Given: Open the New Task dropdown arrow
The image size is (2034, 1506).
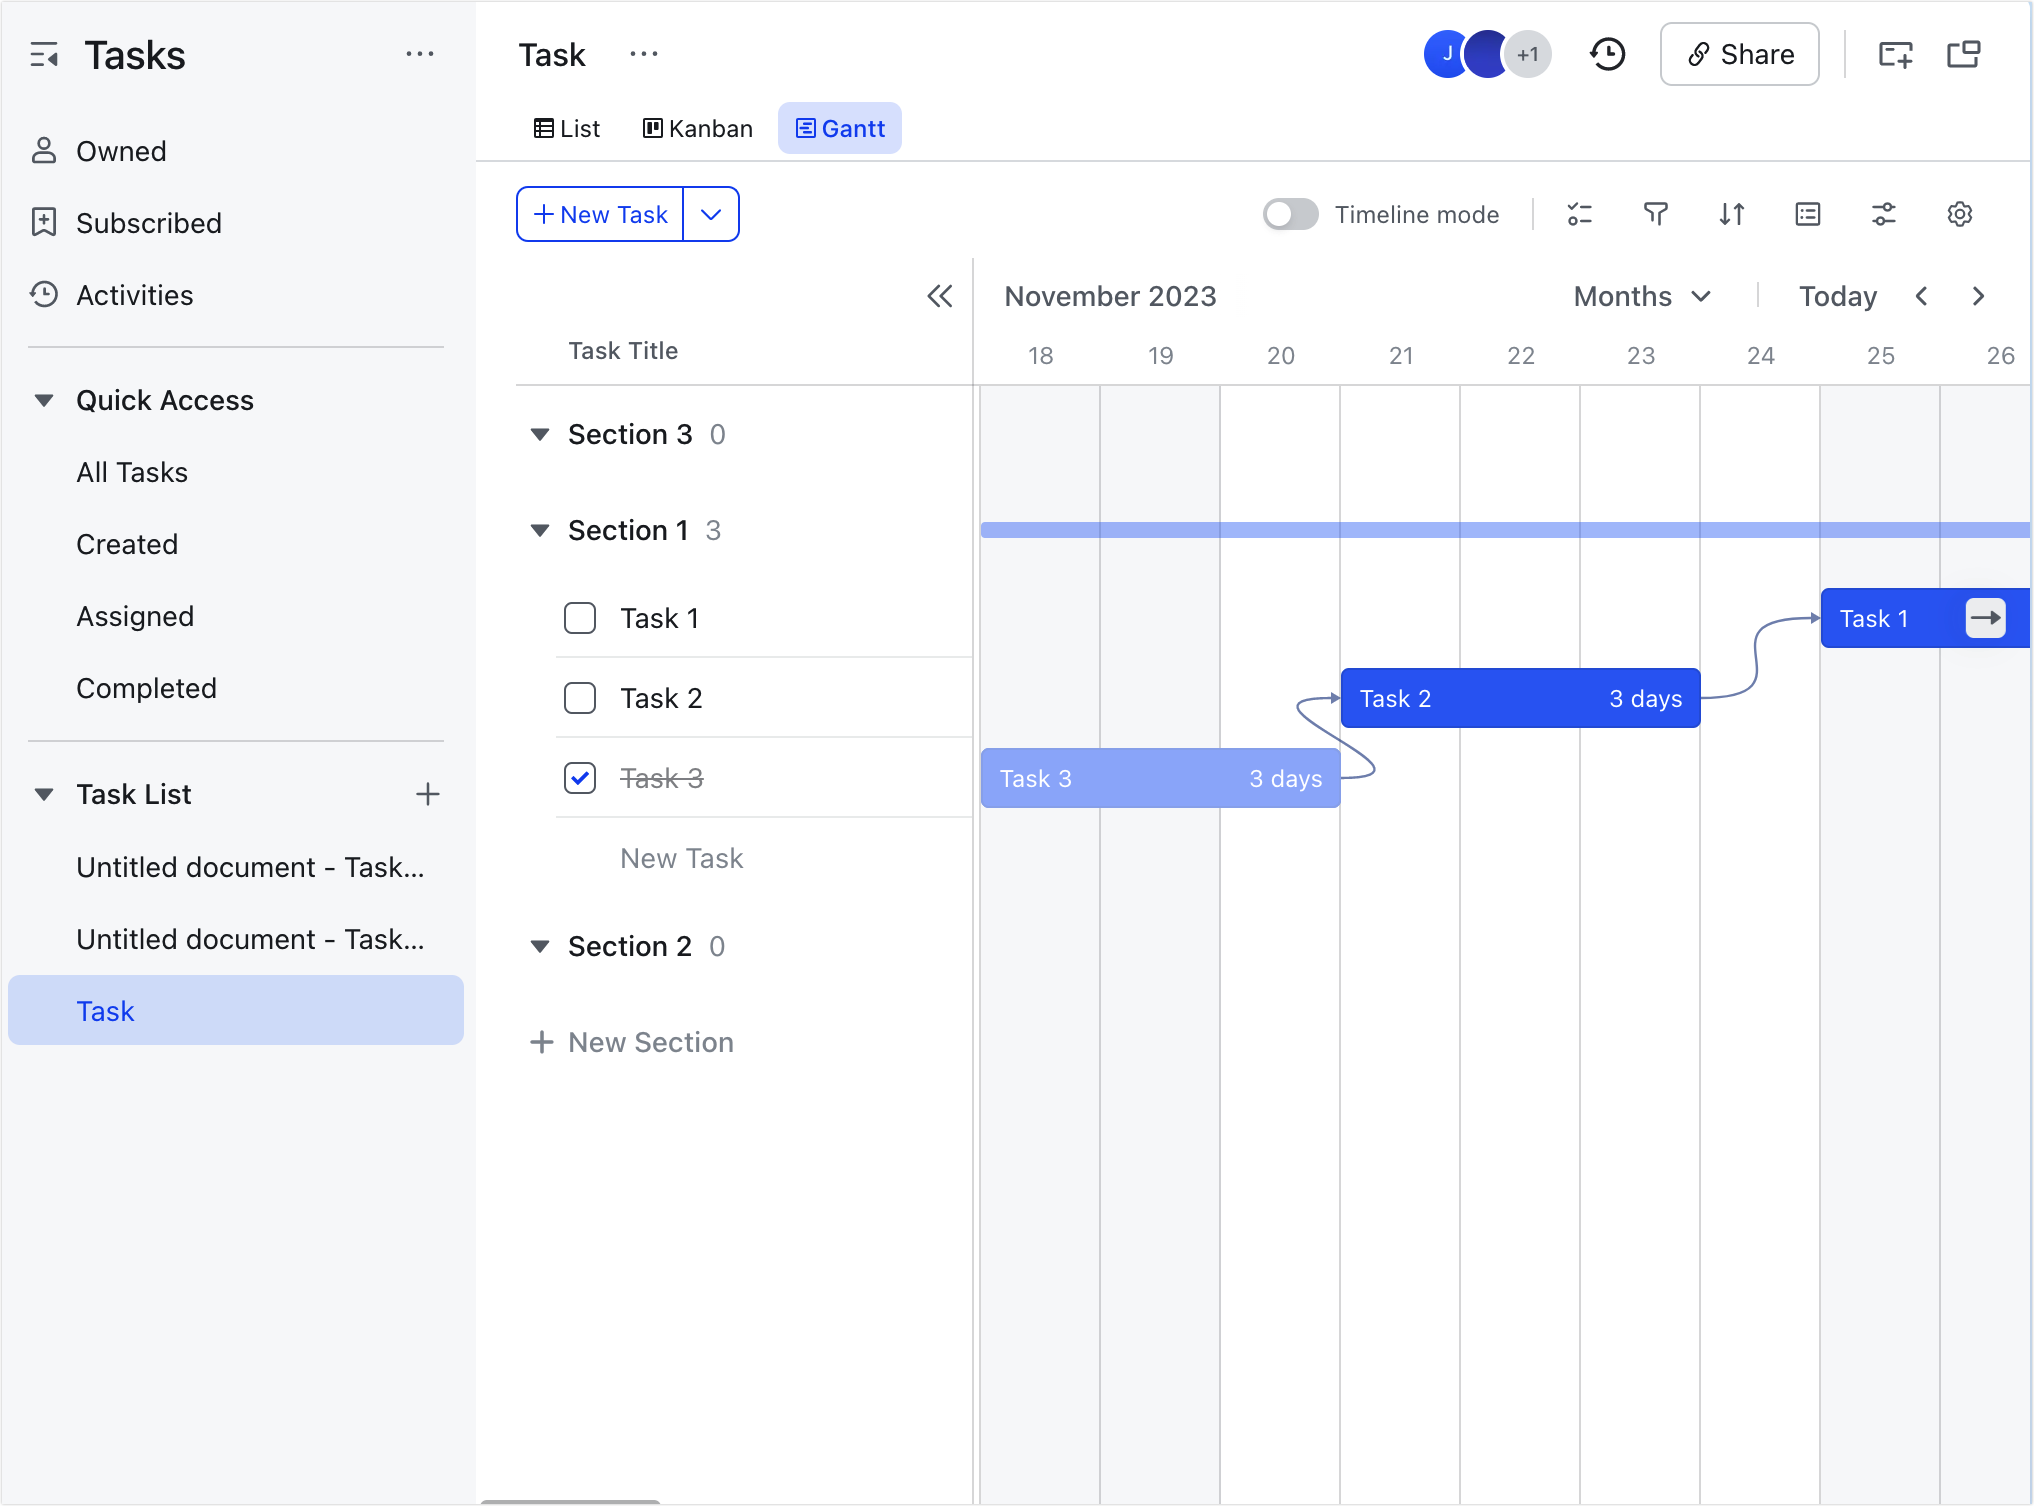Looking at the screenshot, I should pos(711,214).
